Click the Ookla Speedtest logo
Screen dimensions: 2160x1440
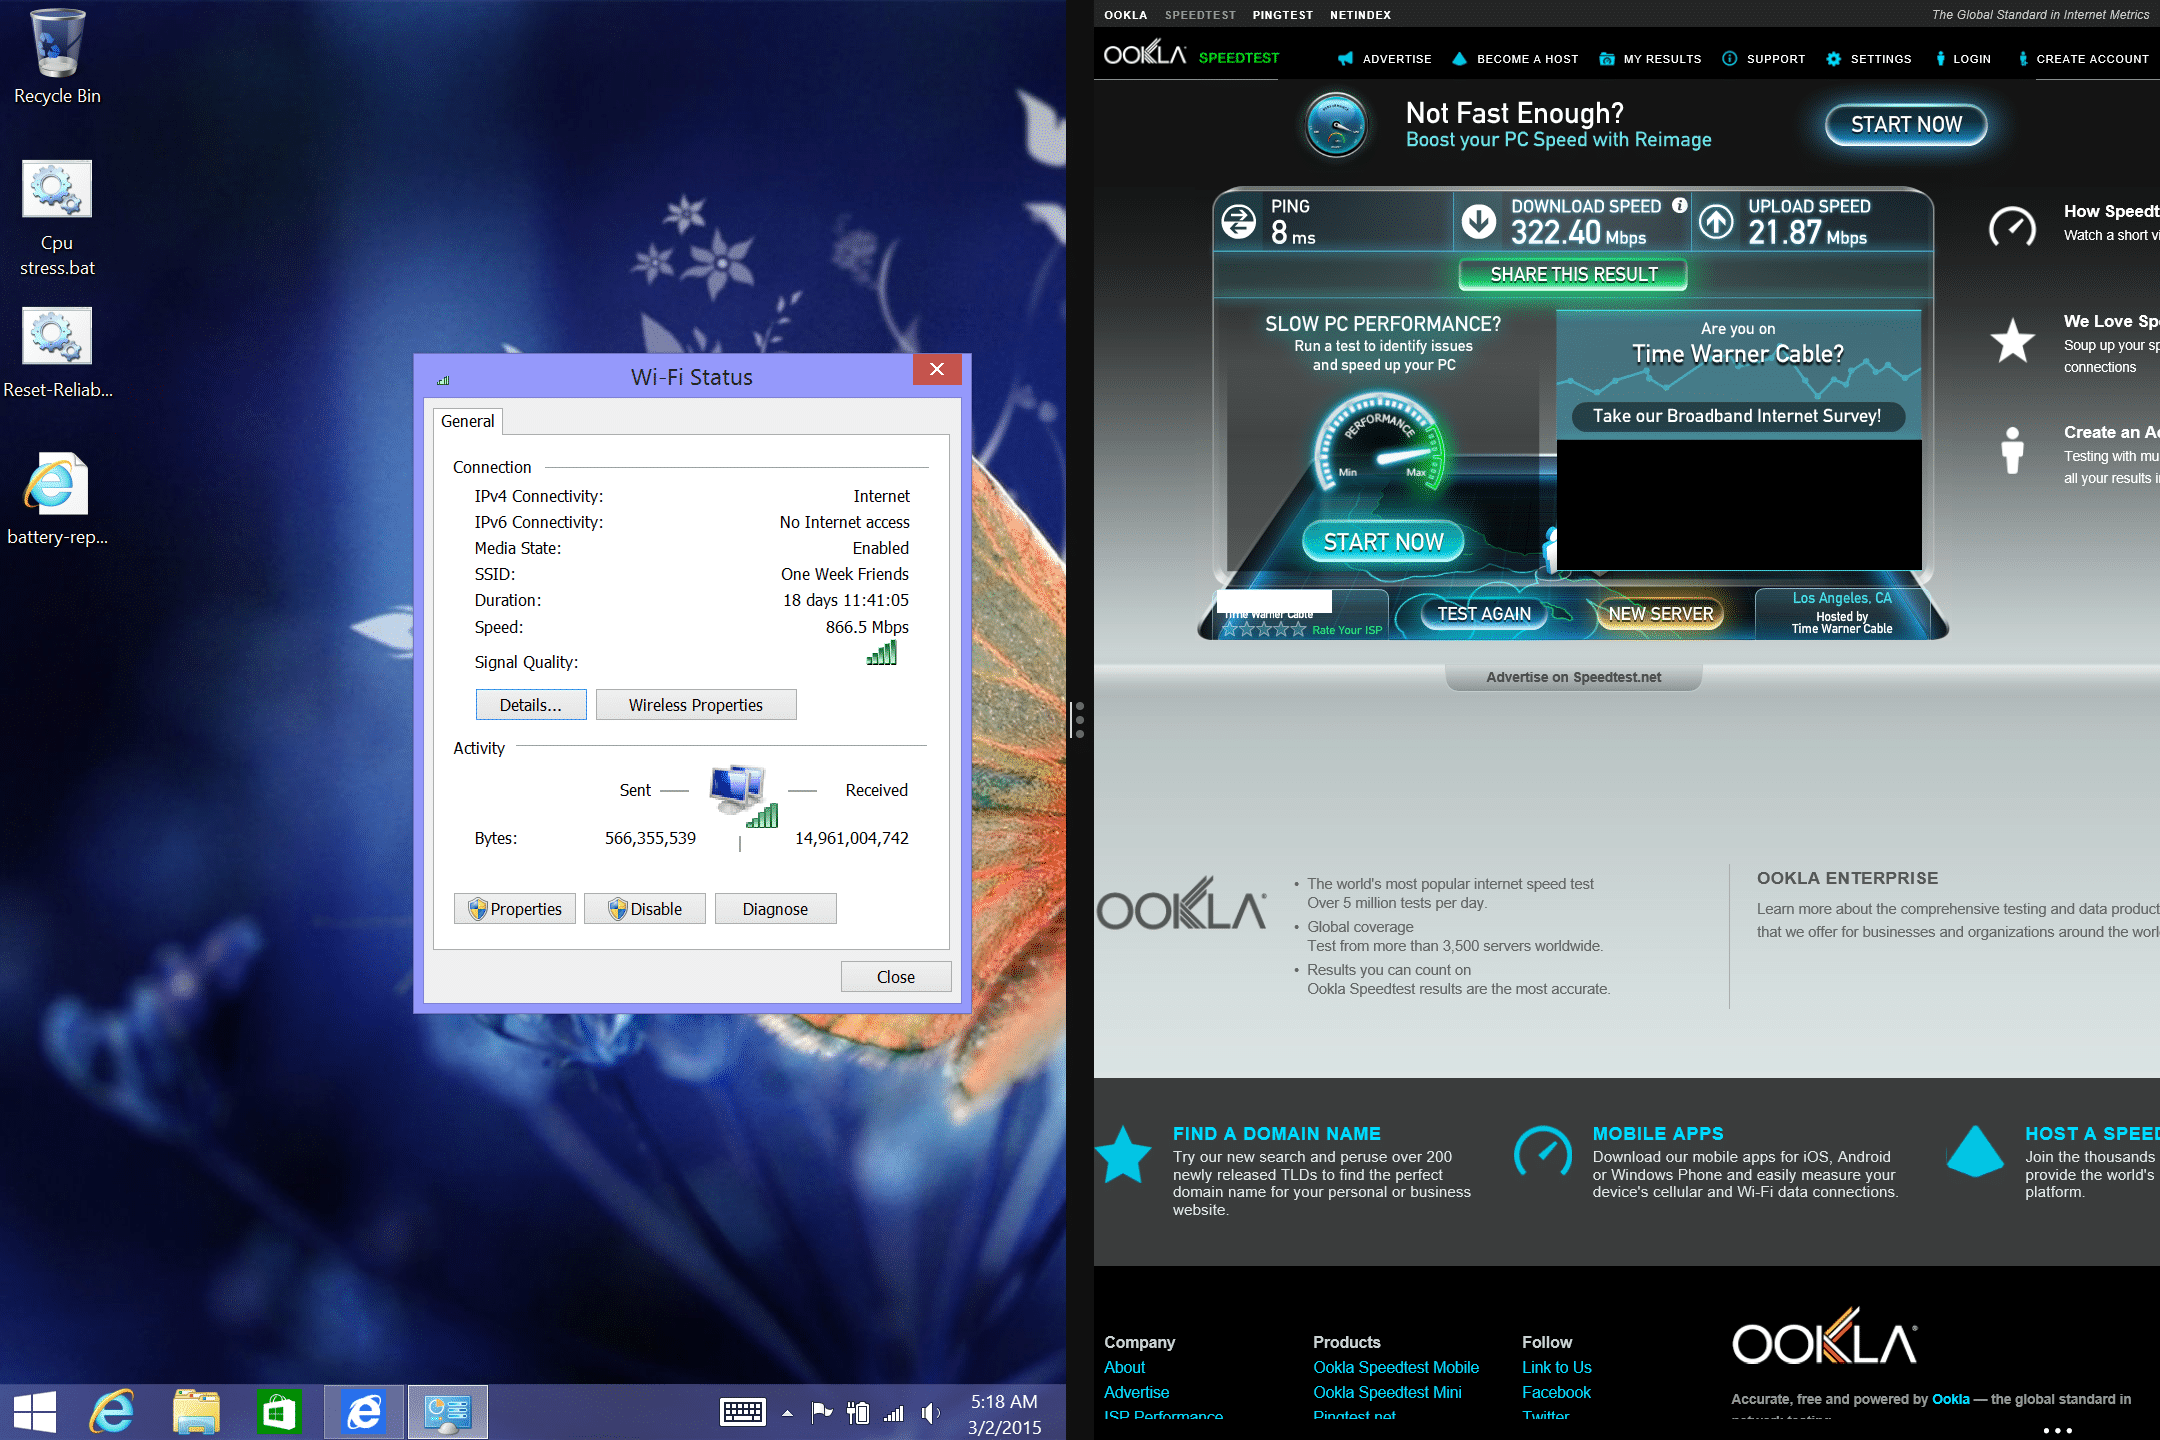click(x=1191, y=55)
